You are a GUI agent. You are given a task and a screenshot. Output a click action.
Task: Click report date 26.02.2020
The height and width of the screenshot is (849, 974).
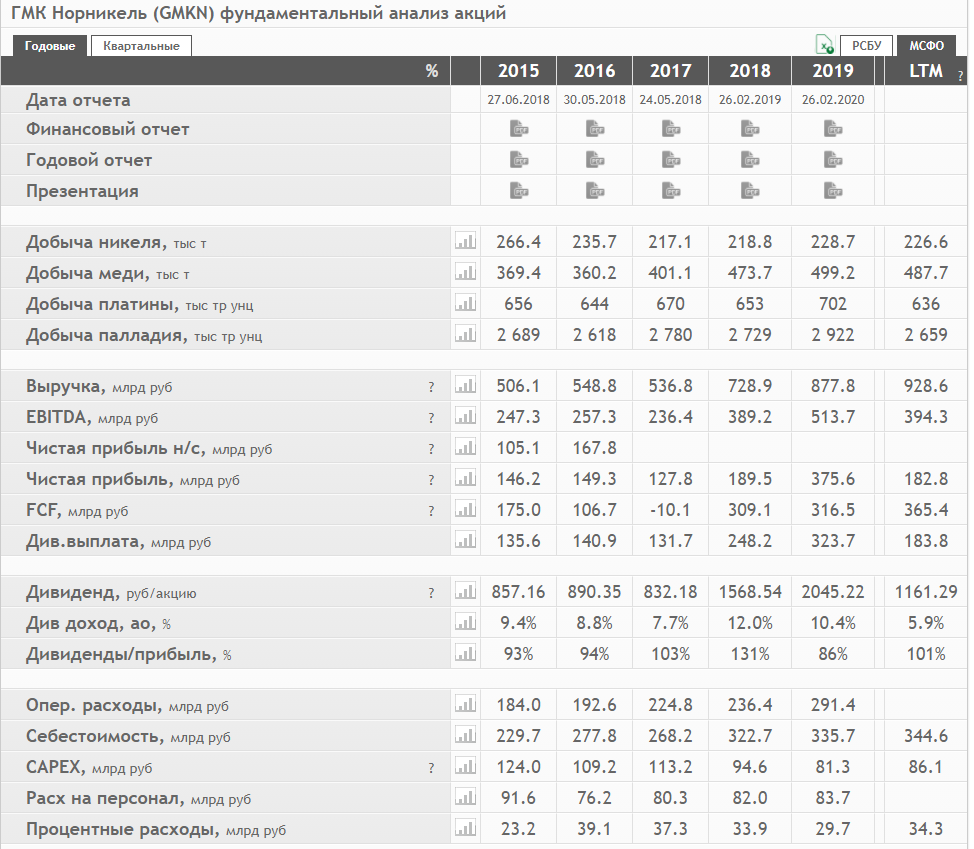click(x=833, y=99)
